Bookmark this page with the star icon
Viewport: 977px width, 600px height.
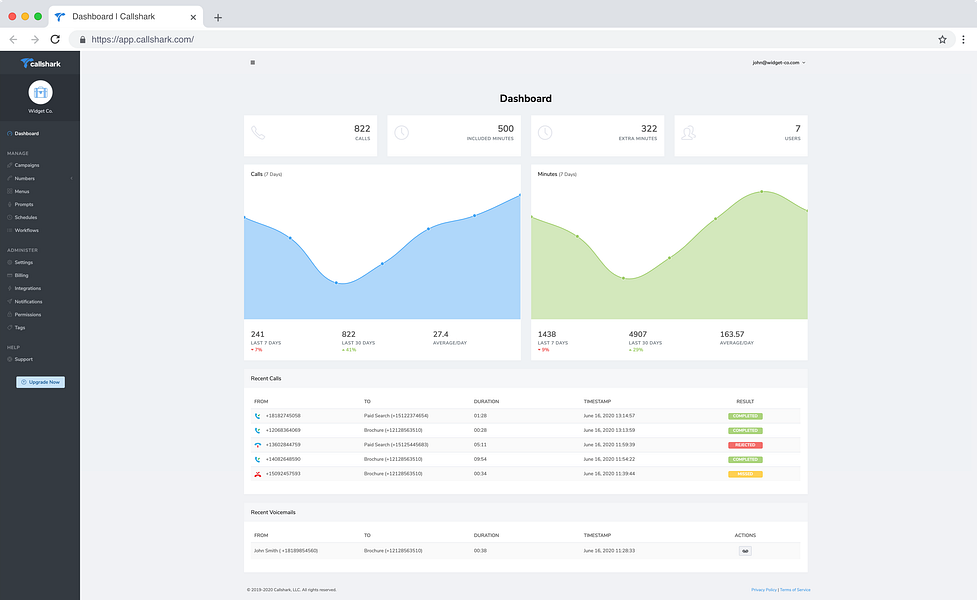[x=942, y=39]
